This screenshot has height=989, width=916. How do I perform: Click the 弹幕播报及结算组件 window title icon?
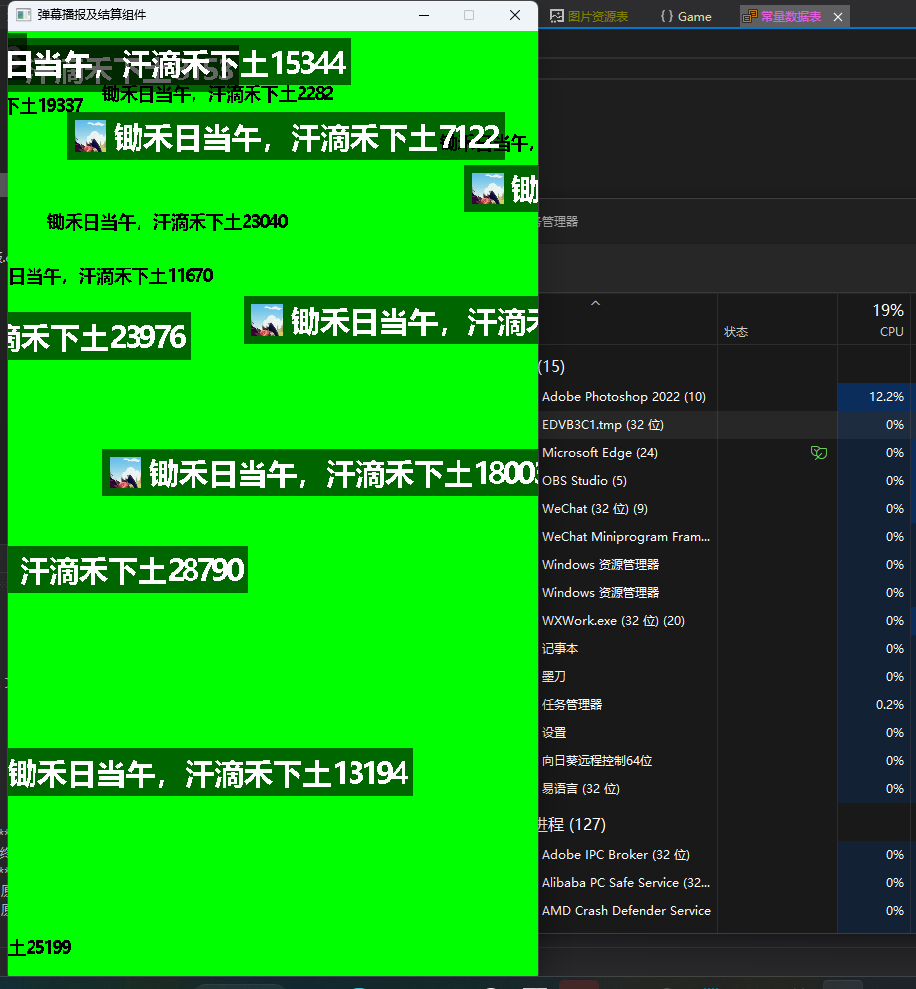click(22, 15)
